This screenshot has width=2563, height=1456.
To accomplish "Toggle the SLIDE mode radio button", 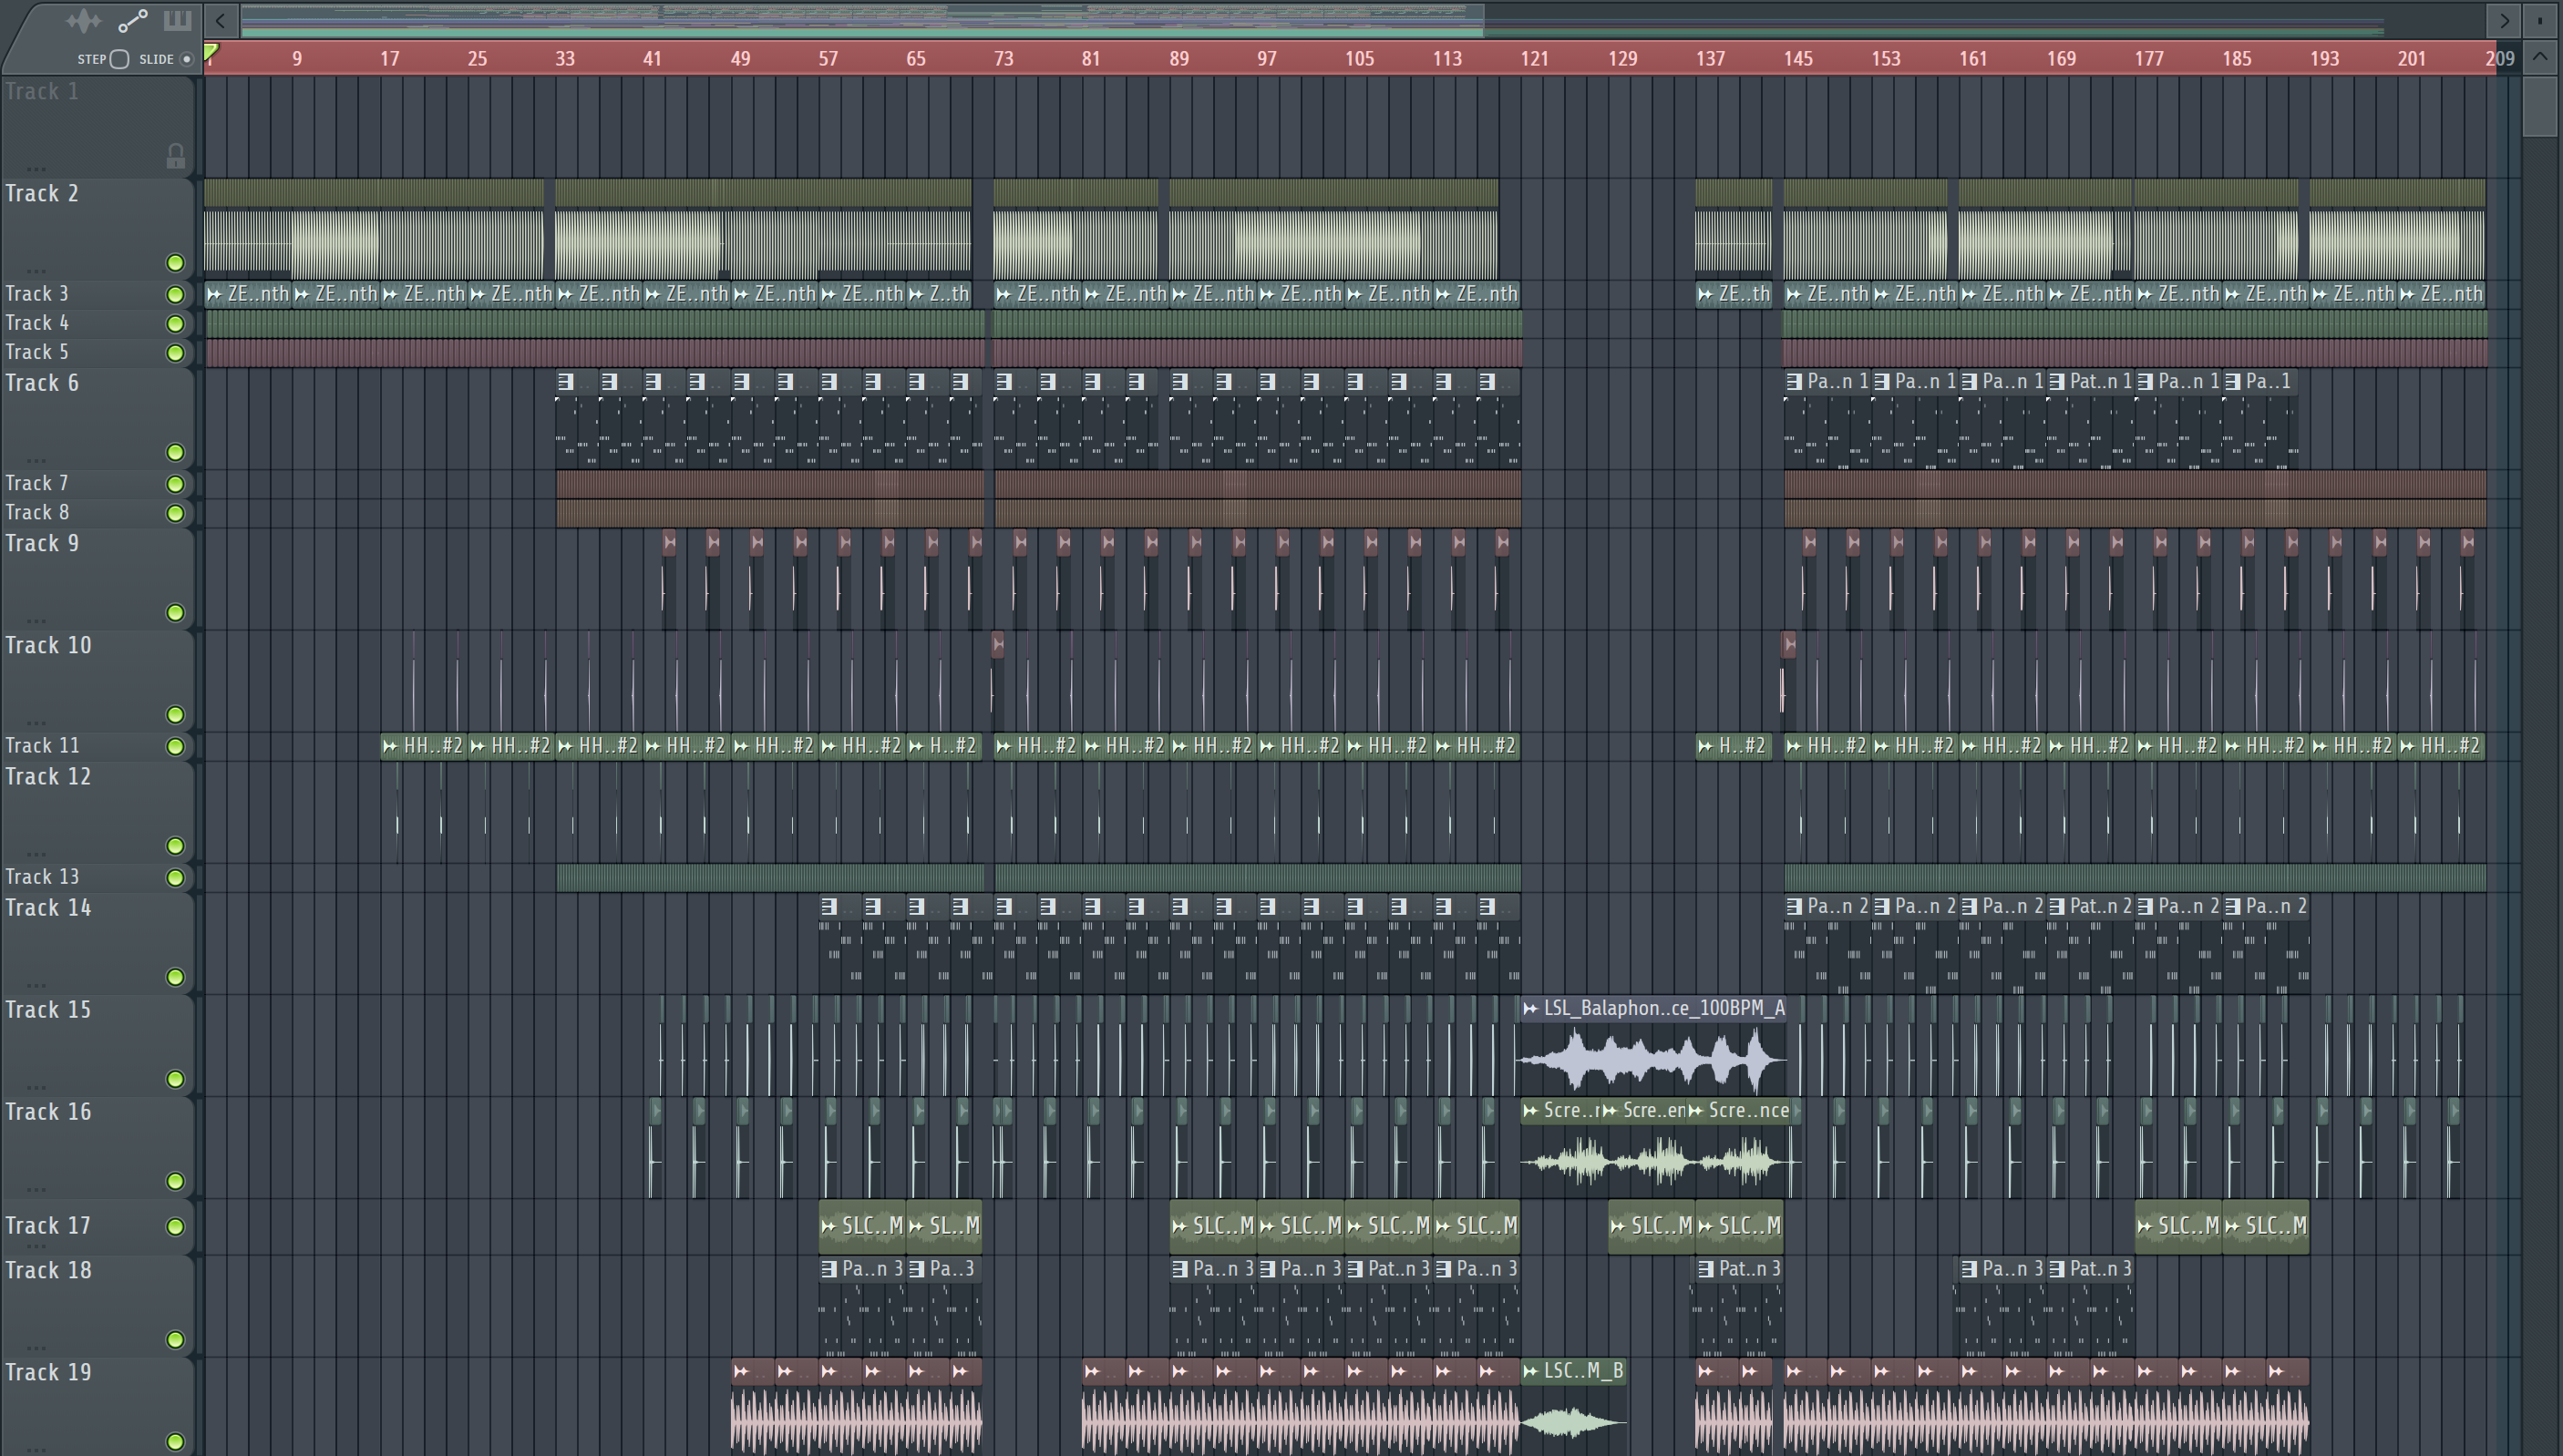I will [x=186, y=59].
